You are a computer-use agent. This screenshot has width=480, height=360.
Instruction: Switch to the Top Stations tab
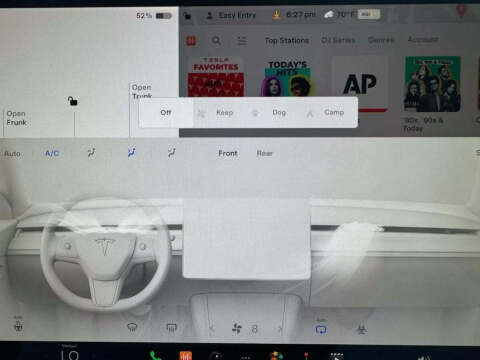tap(287, 40)
